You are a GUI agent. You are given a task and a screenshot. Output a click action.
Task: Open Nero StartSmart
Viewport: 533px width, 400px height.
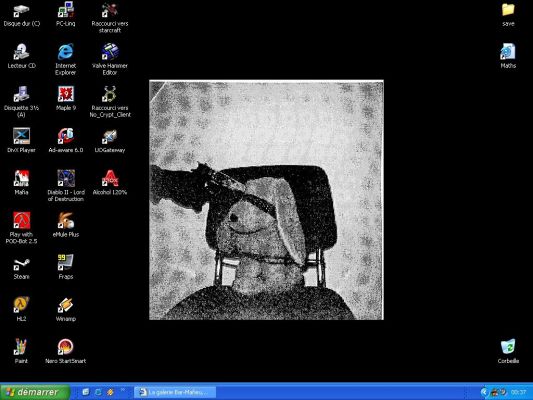point(66,351)
